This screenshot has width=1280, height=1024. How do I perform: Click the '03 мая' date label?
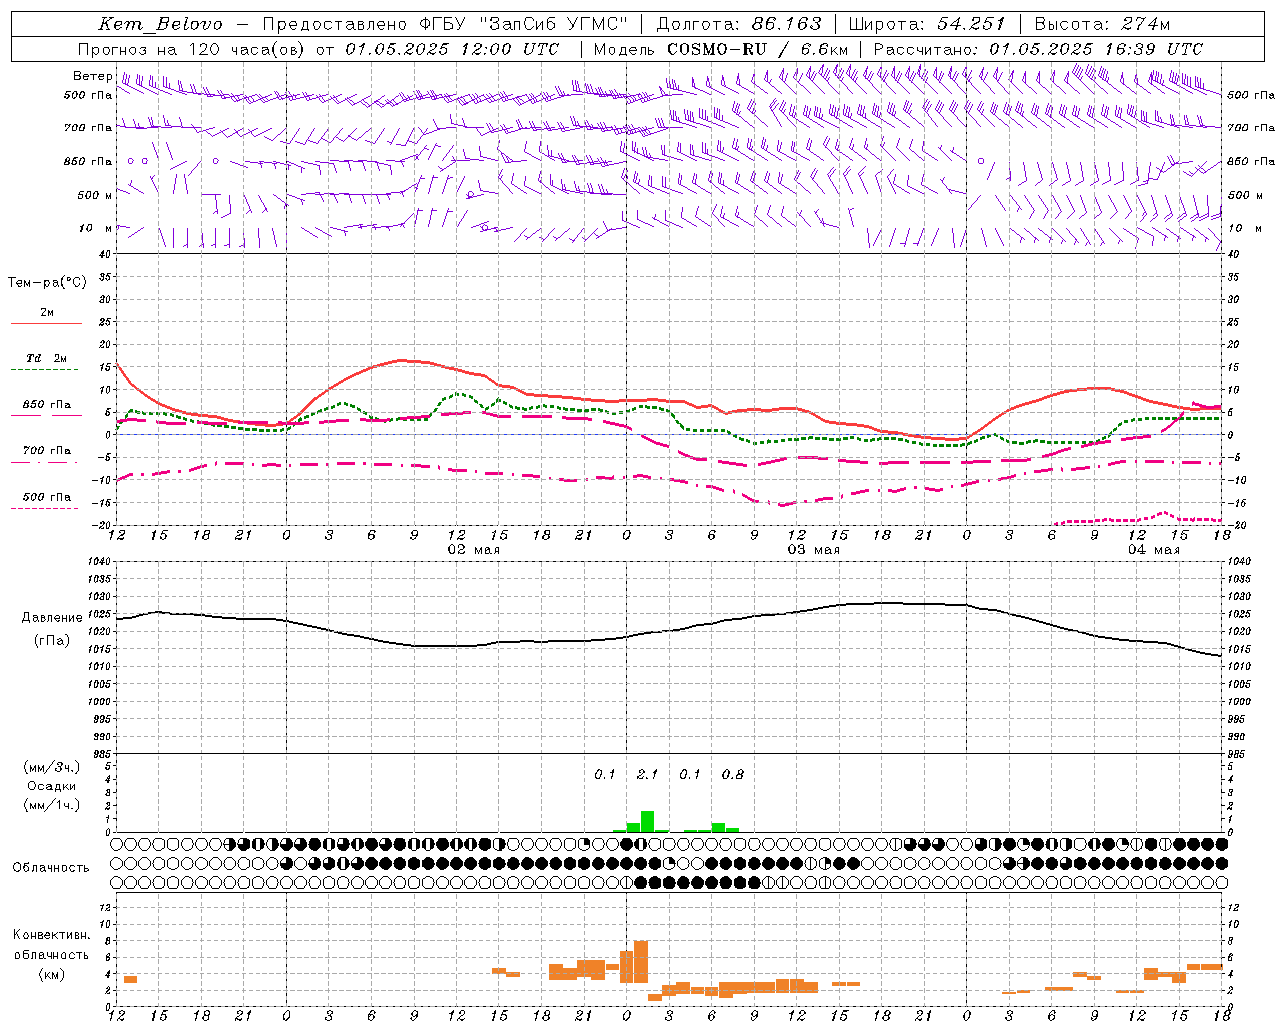(813, 550)
